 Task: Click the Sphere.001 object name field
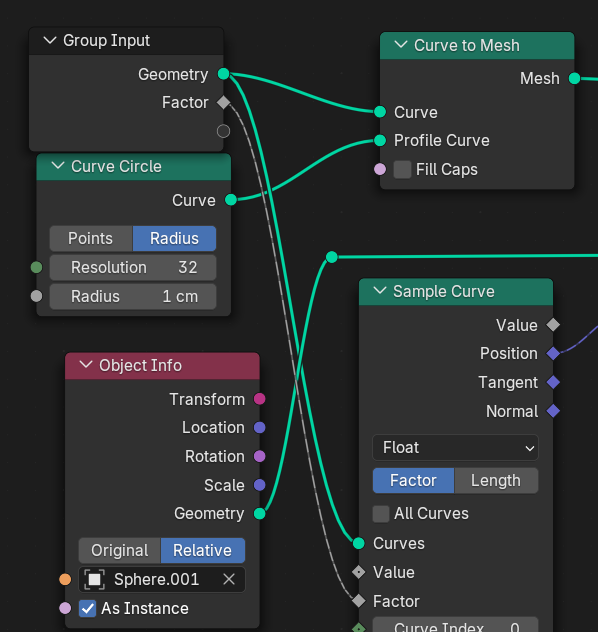point(157,579)
